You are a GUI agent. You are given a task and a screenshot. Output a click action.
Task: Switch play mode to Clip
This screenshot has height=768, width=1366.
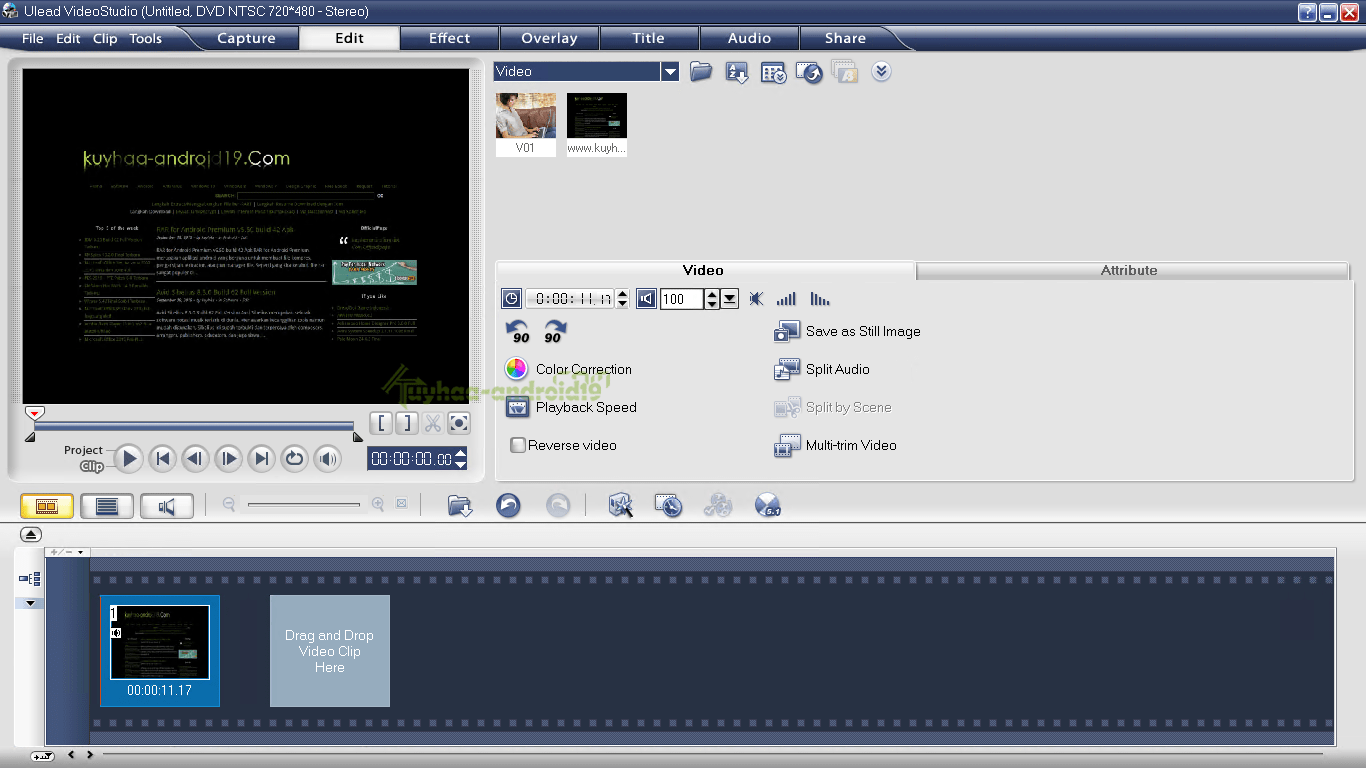(x=92, y=466)
